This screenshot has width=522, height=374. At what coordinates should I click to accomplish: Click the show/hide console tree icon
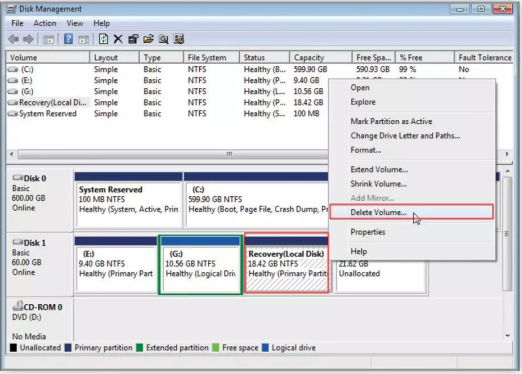point(48,40)
